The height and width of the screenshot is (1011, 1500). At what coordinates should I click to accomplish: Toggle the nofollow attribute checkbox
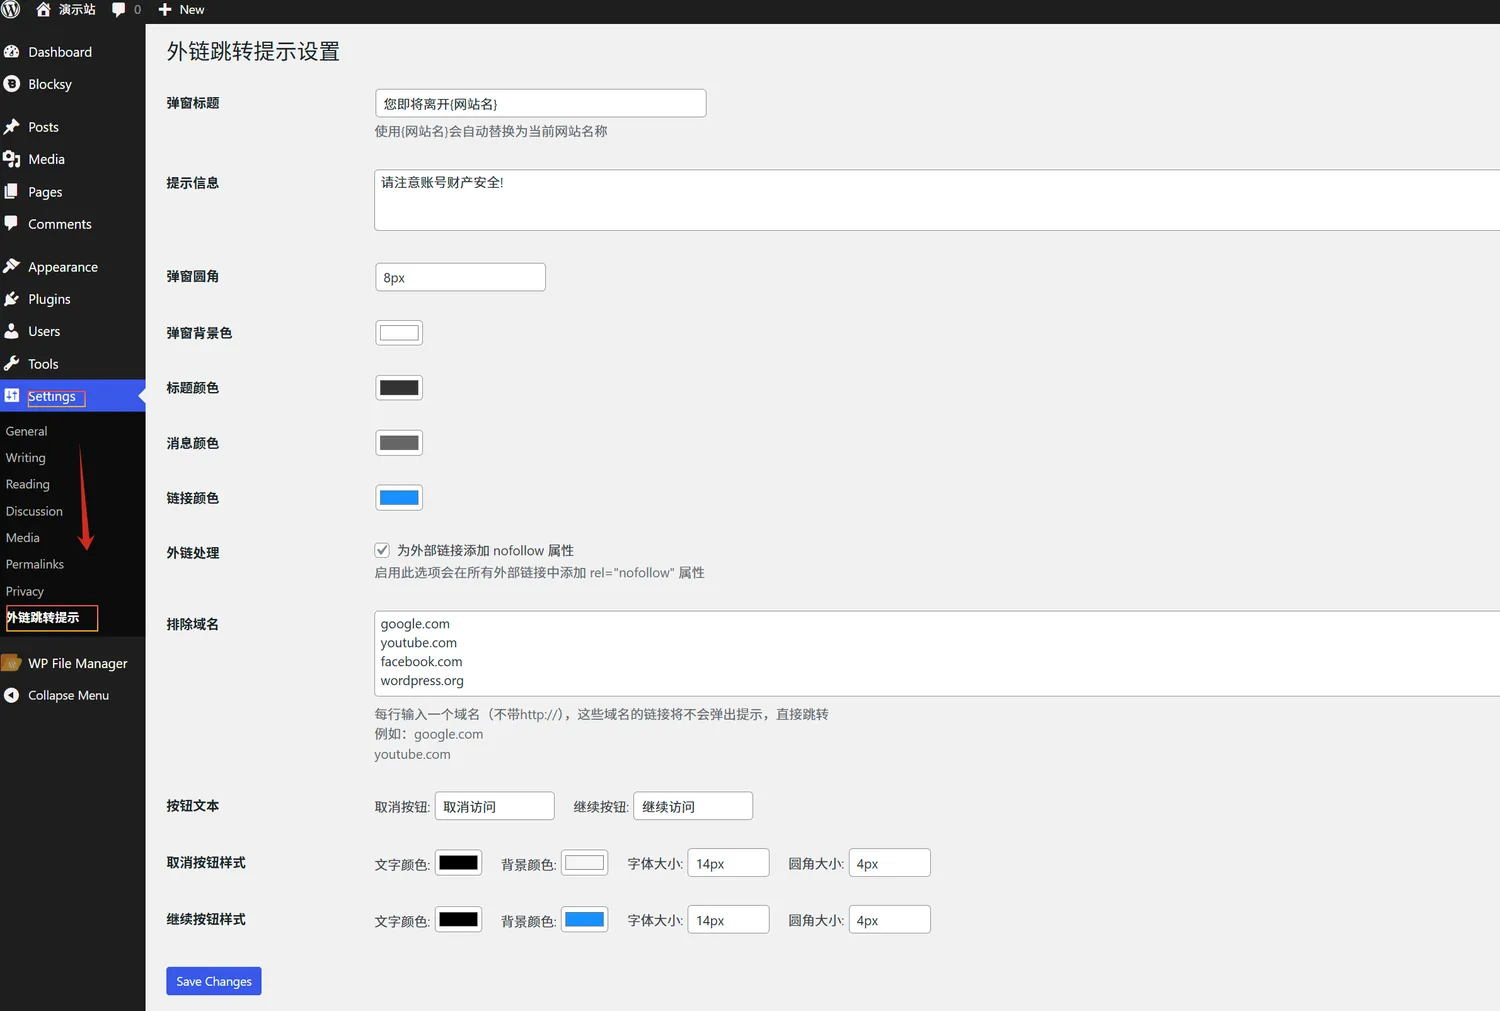[382, 550]
